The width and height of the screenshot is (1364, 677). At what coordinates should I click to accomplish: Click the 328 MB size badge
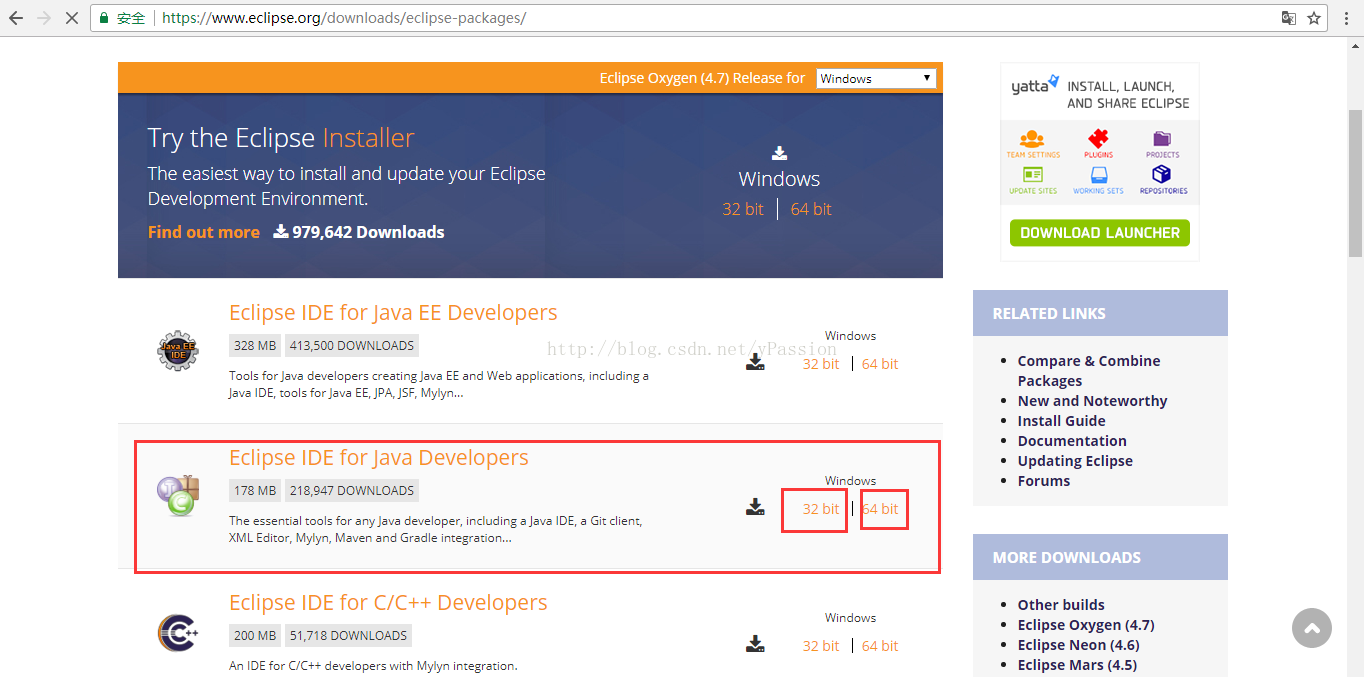[x=255, y=346]
